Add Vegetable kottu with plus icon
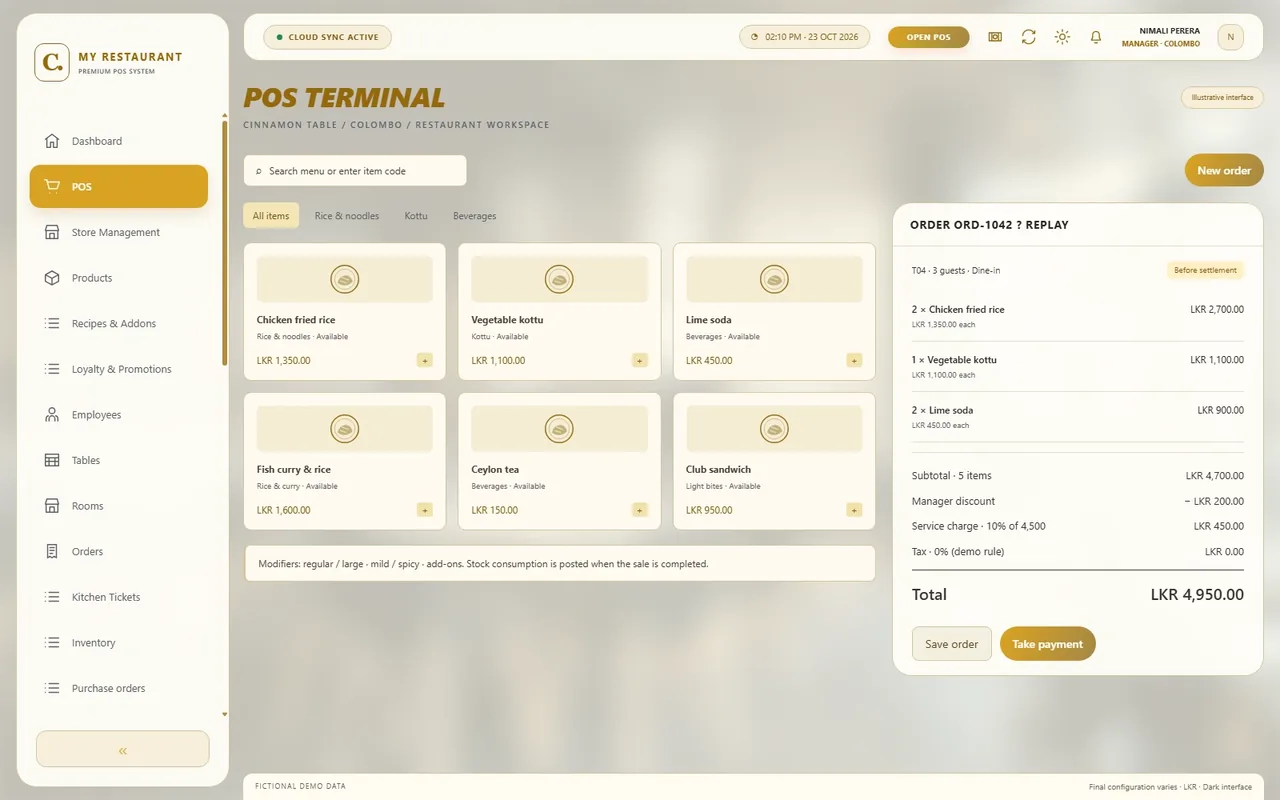The image size is (1280, 800). click(640, 360)
